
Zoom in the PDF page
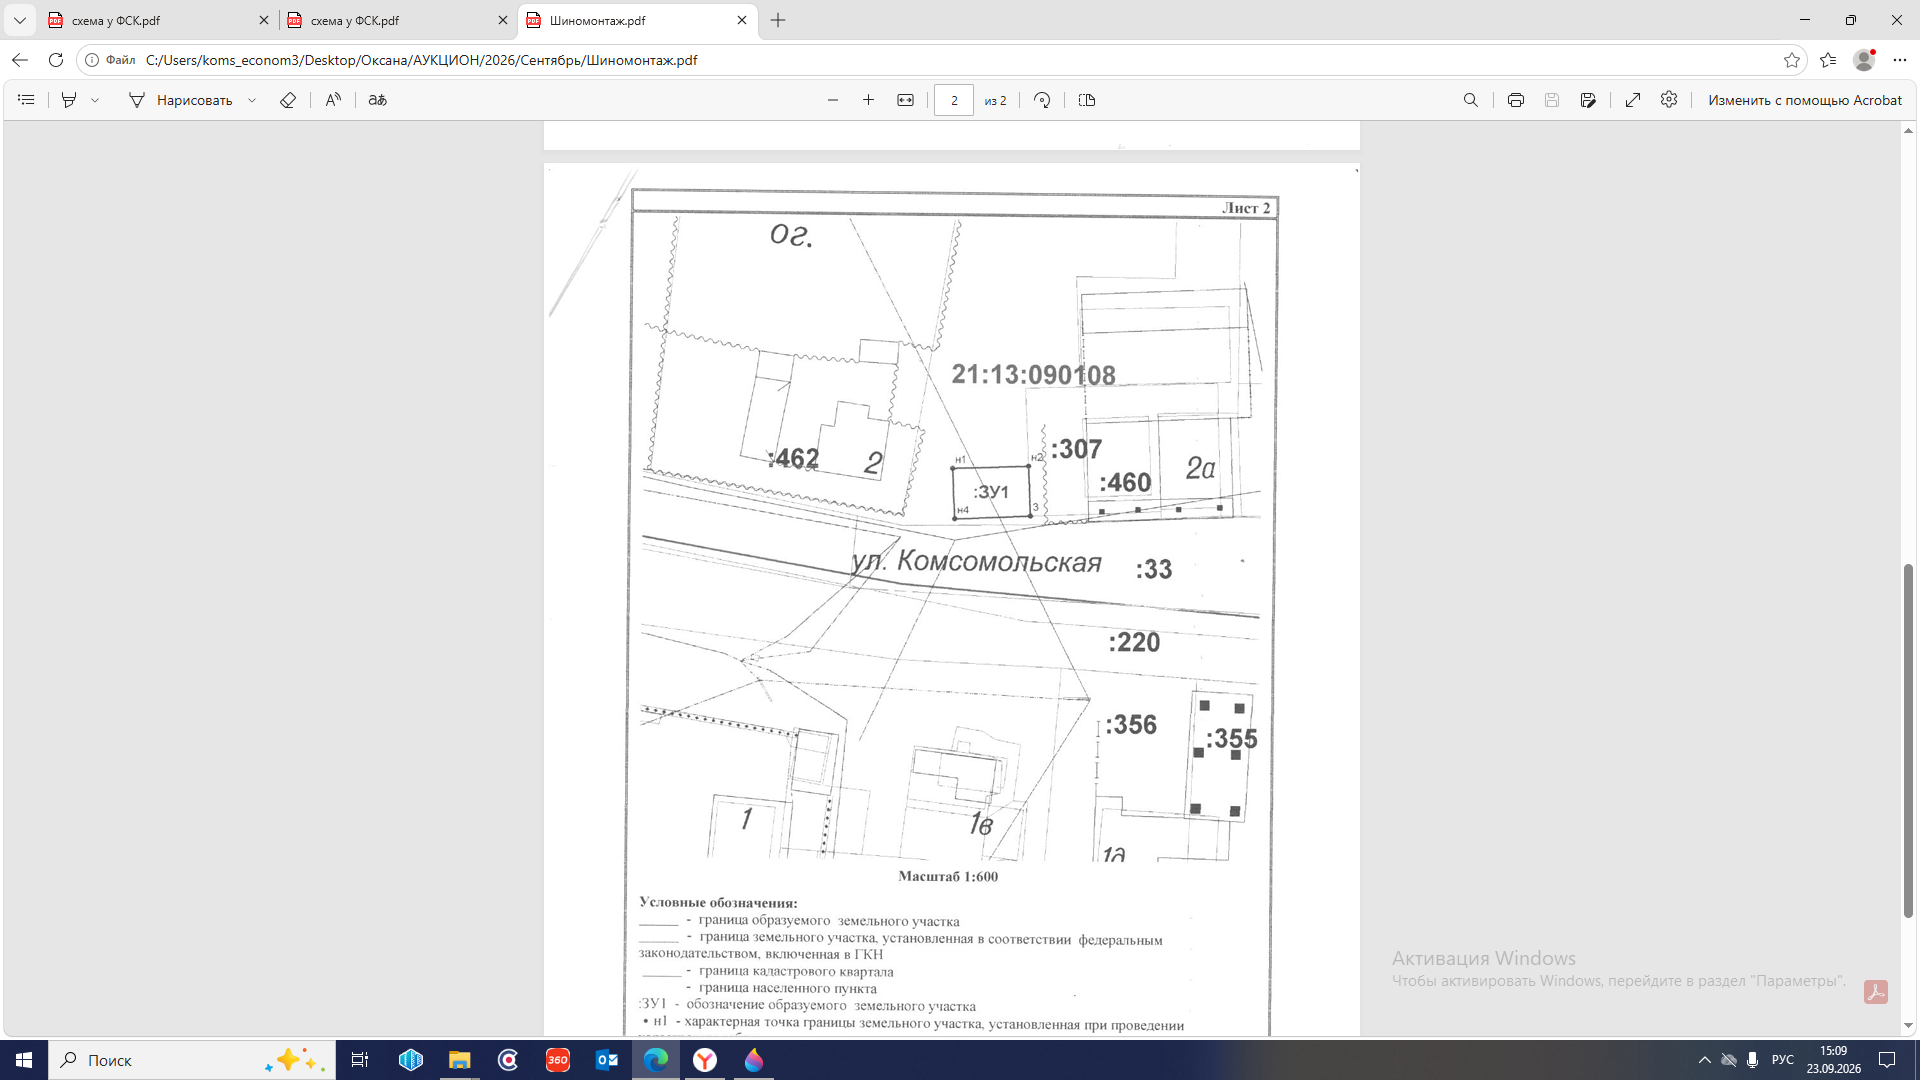pyautogui.click(x=868, y=100)
